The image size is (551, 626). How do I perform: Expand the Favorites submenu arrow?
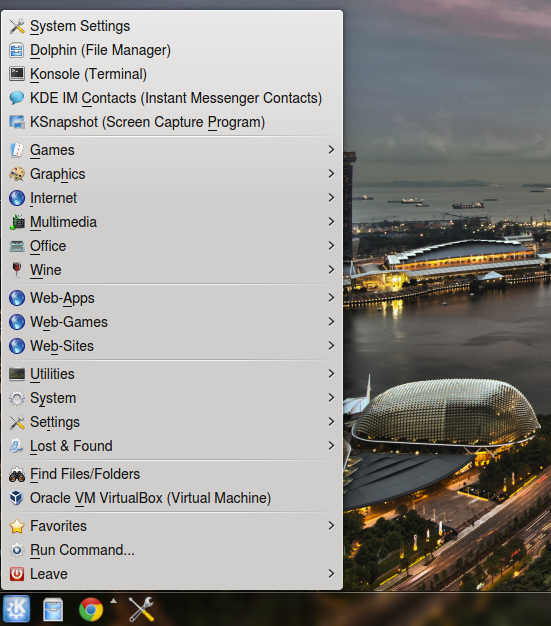coord(331,525)
